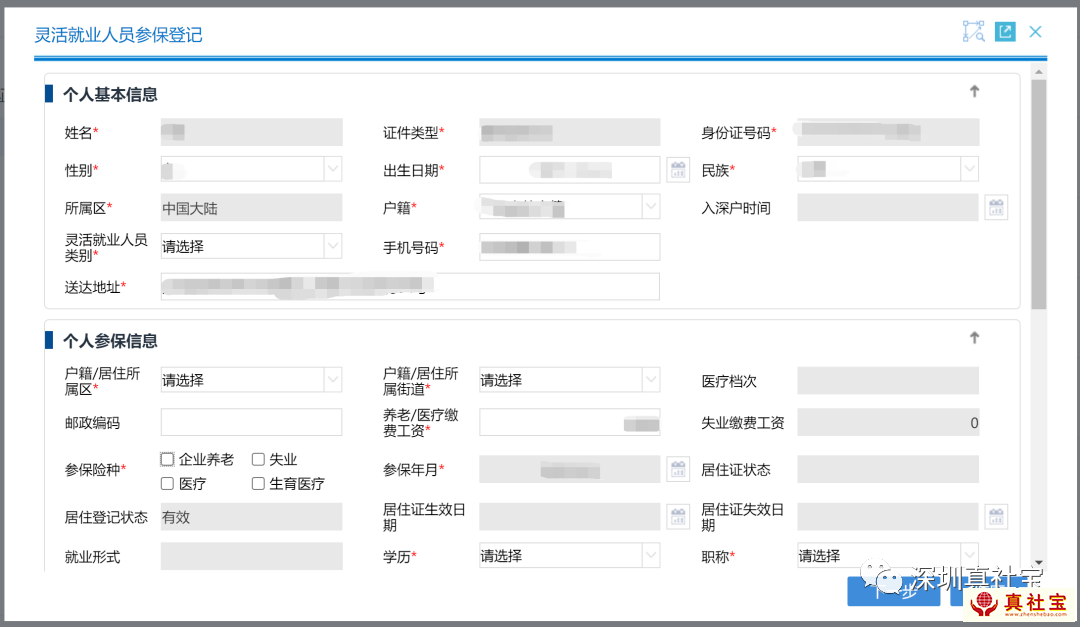Select the 生育医疗 checkbox

[x=258, y=484]
